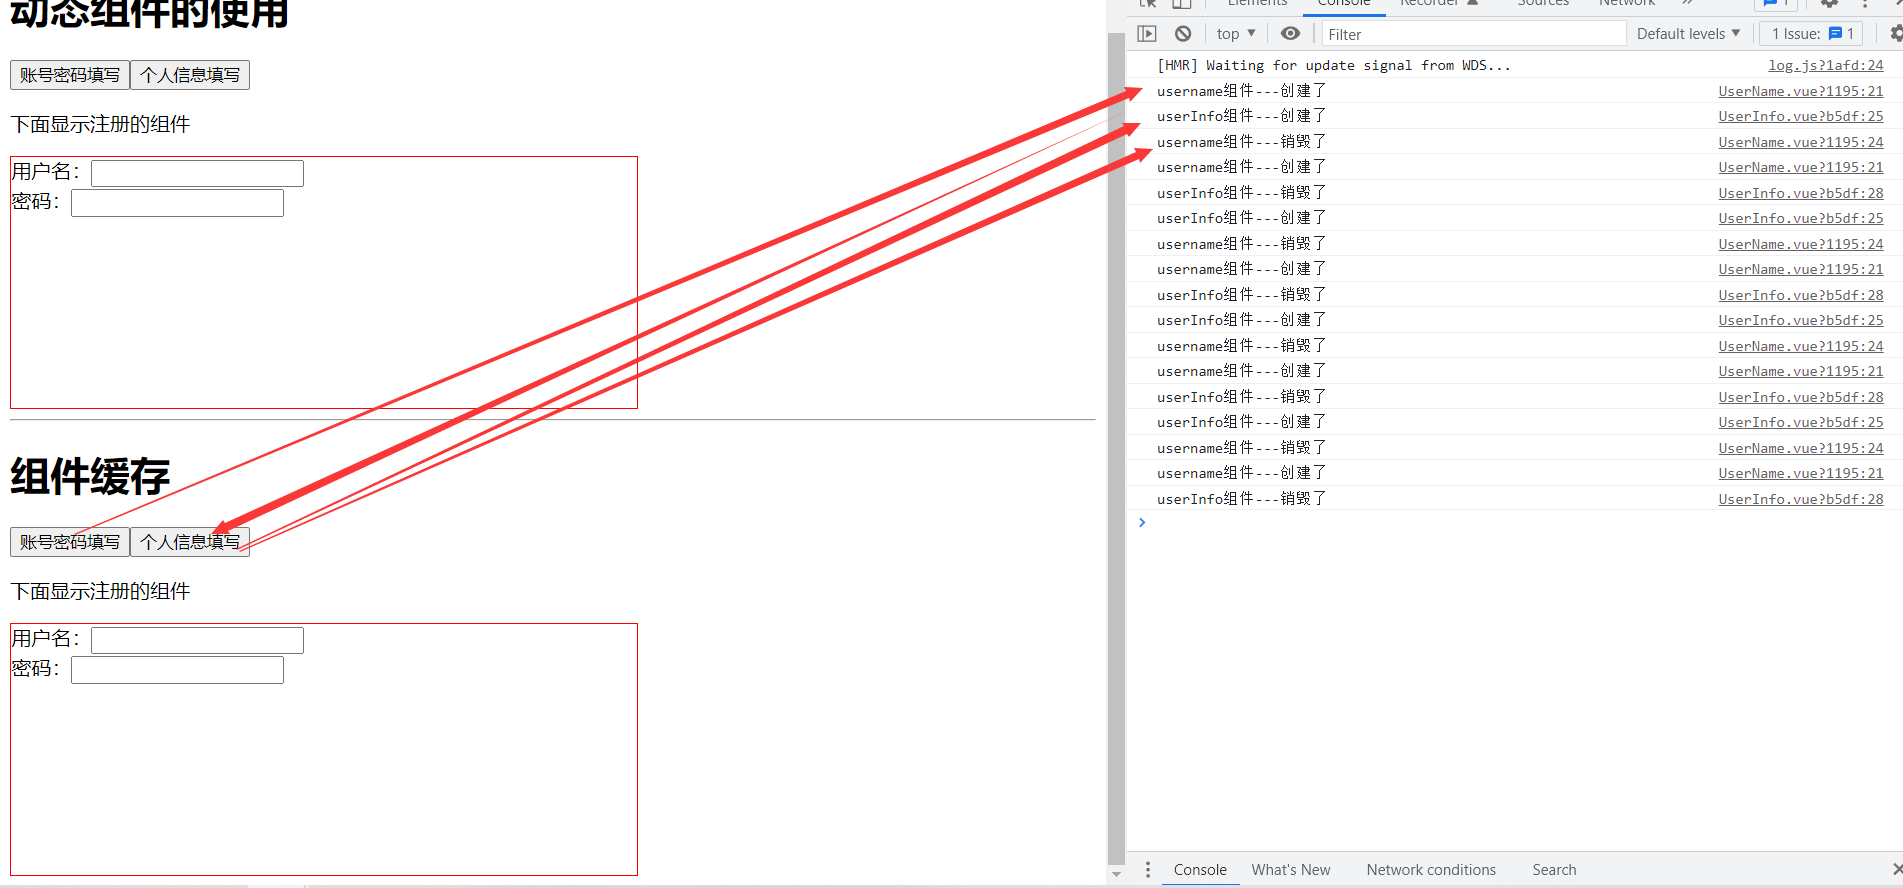Image resolution: width=1903 pixels, height=888 pixels.
Task: Open the JavaScript context 'top' dropdown
Action: (1236, 34)
